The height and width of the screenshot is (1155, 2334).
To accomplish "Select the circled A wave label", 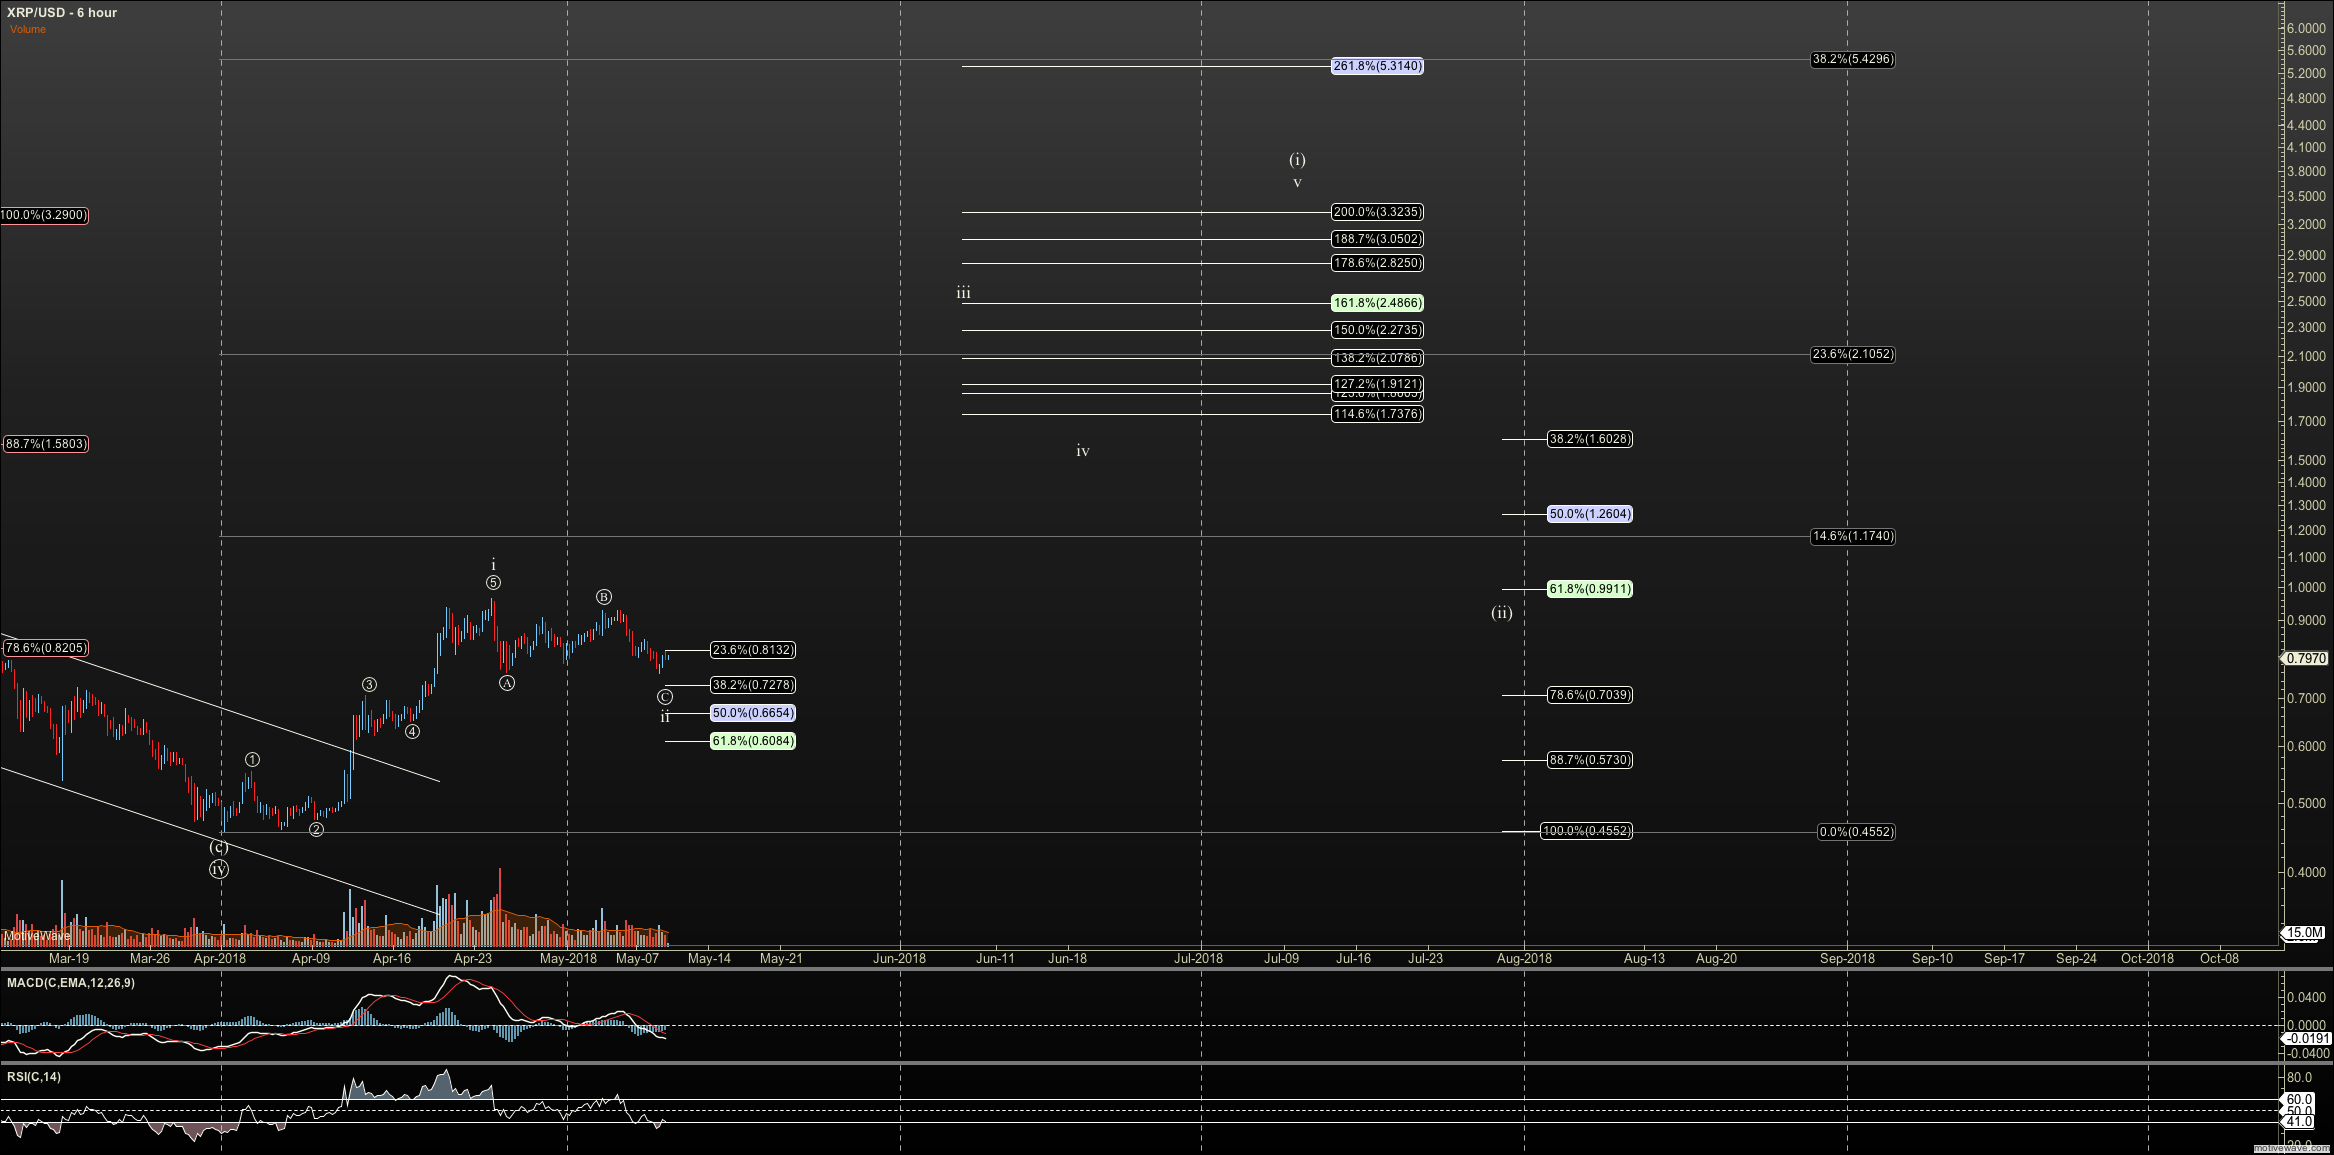I will (x=507, y=683).
